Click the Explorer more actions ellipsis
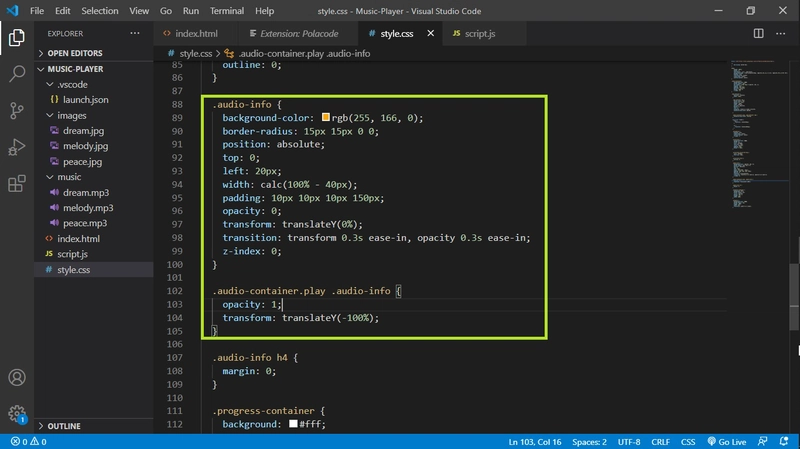 [x=135, y=33]
